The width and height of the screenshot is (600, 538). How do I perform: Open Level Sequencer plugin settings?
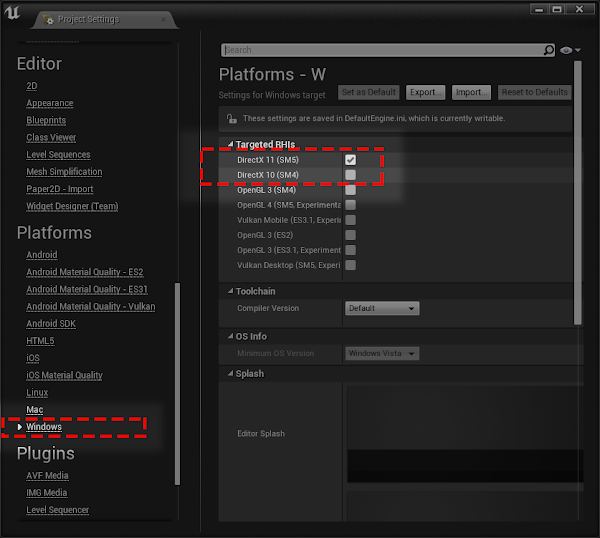tap(57, 510)
